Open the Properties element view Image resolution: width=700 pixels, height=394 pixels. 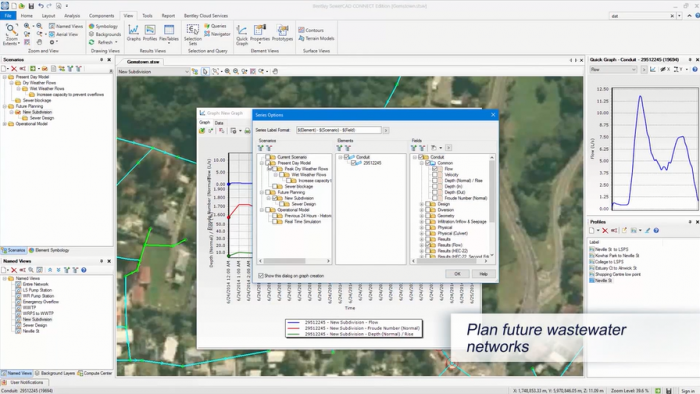[x=260, y=33]
